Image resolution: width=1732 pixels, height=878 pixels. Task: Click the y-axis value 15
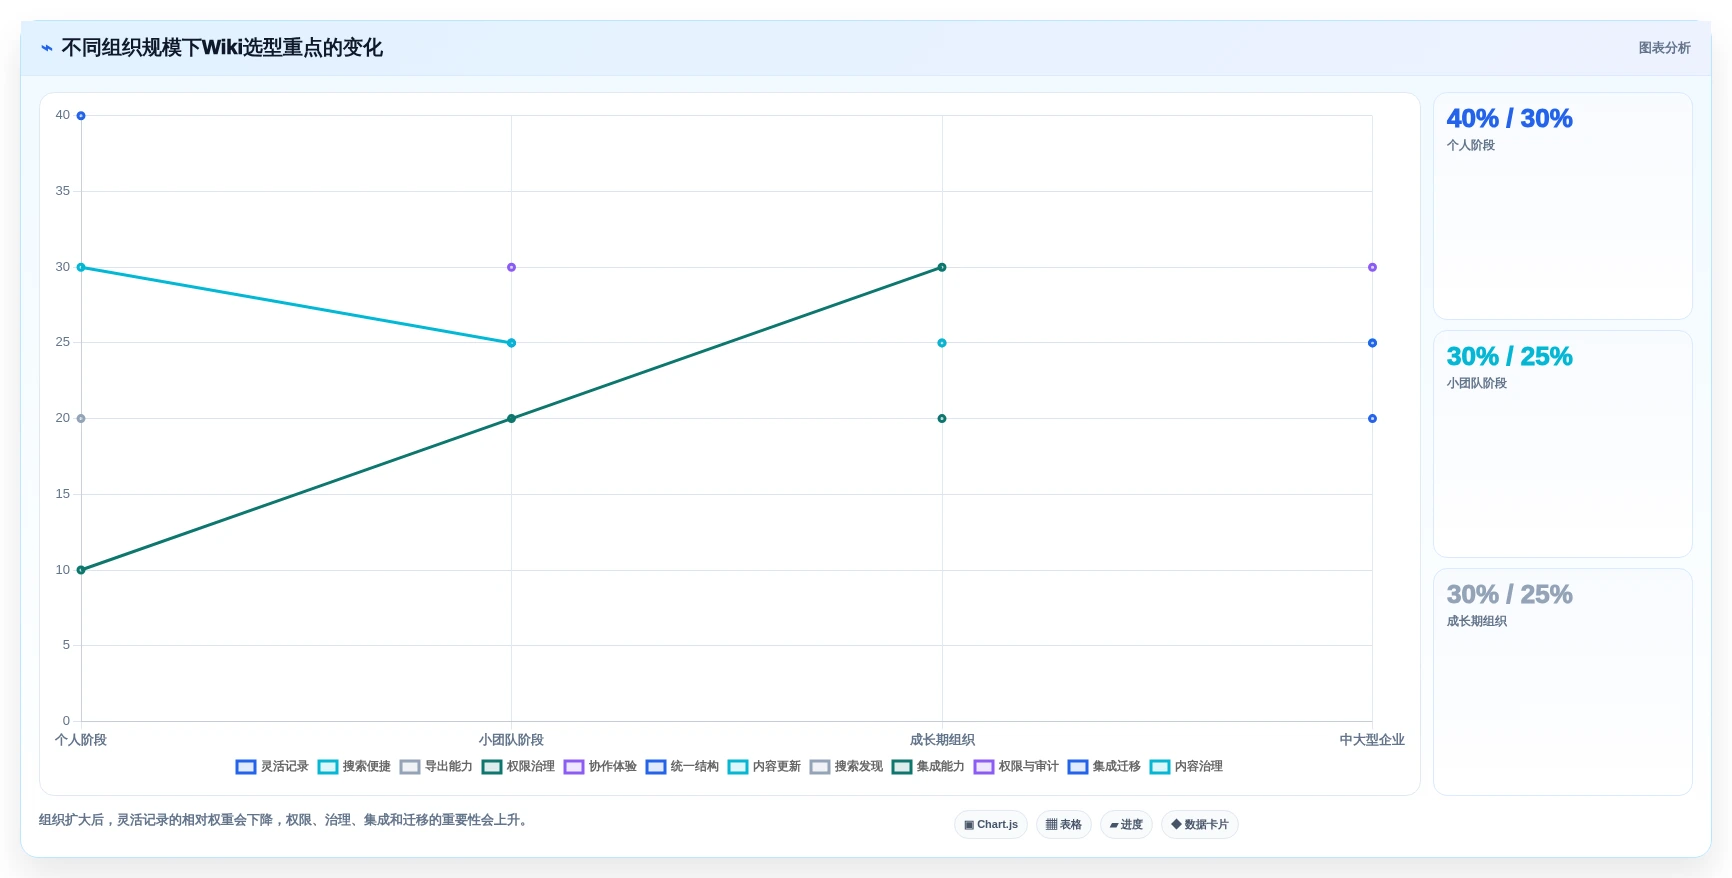click(x=63, y=494)
